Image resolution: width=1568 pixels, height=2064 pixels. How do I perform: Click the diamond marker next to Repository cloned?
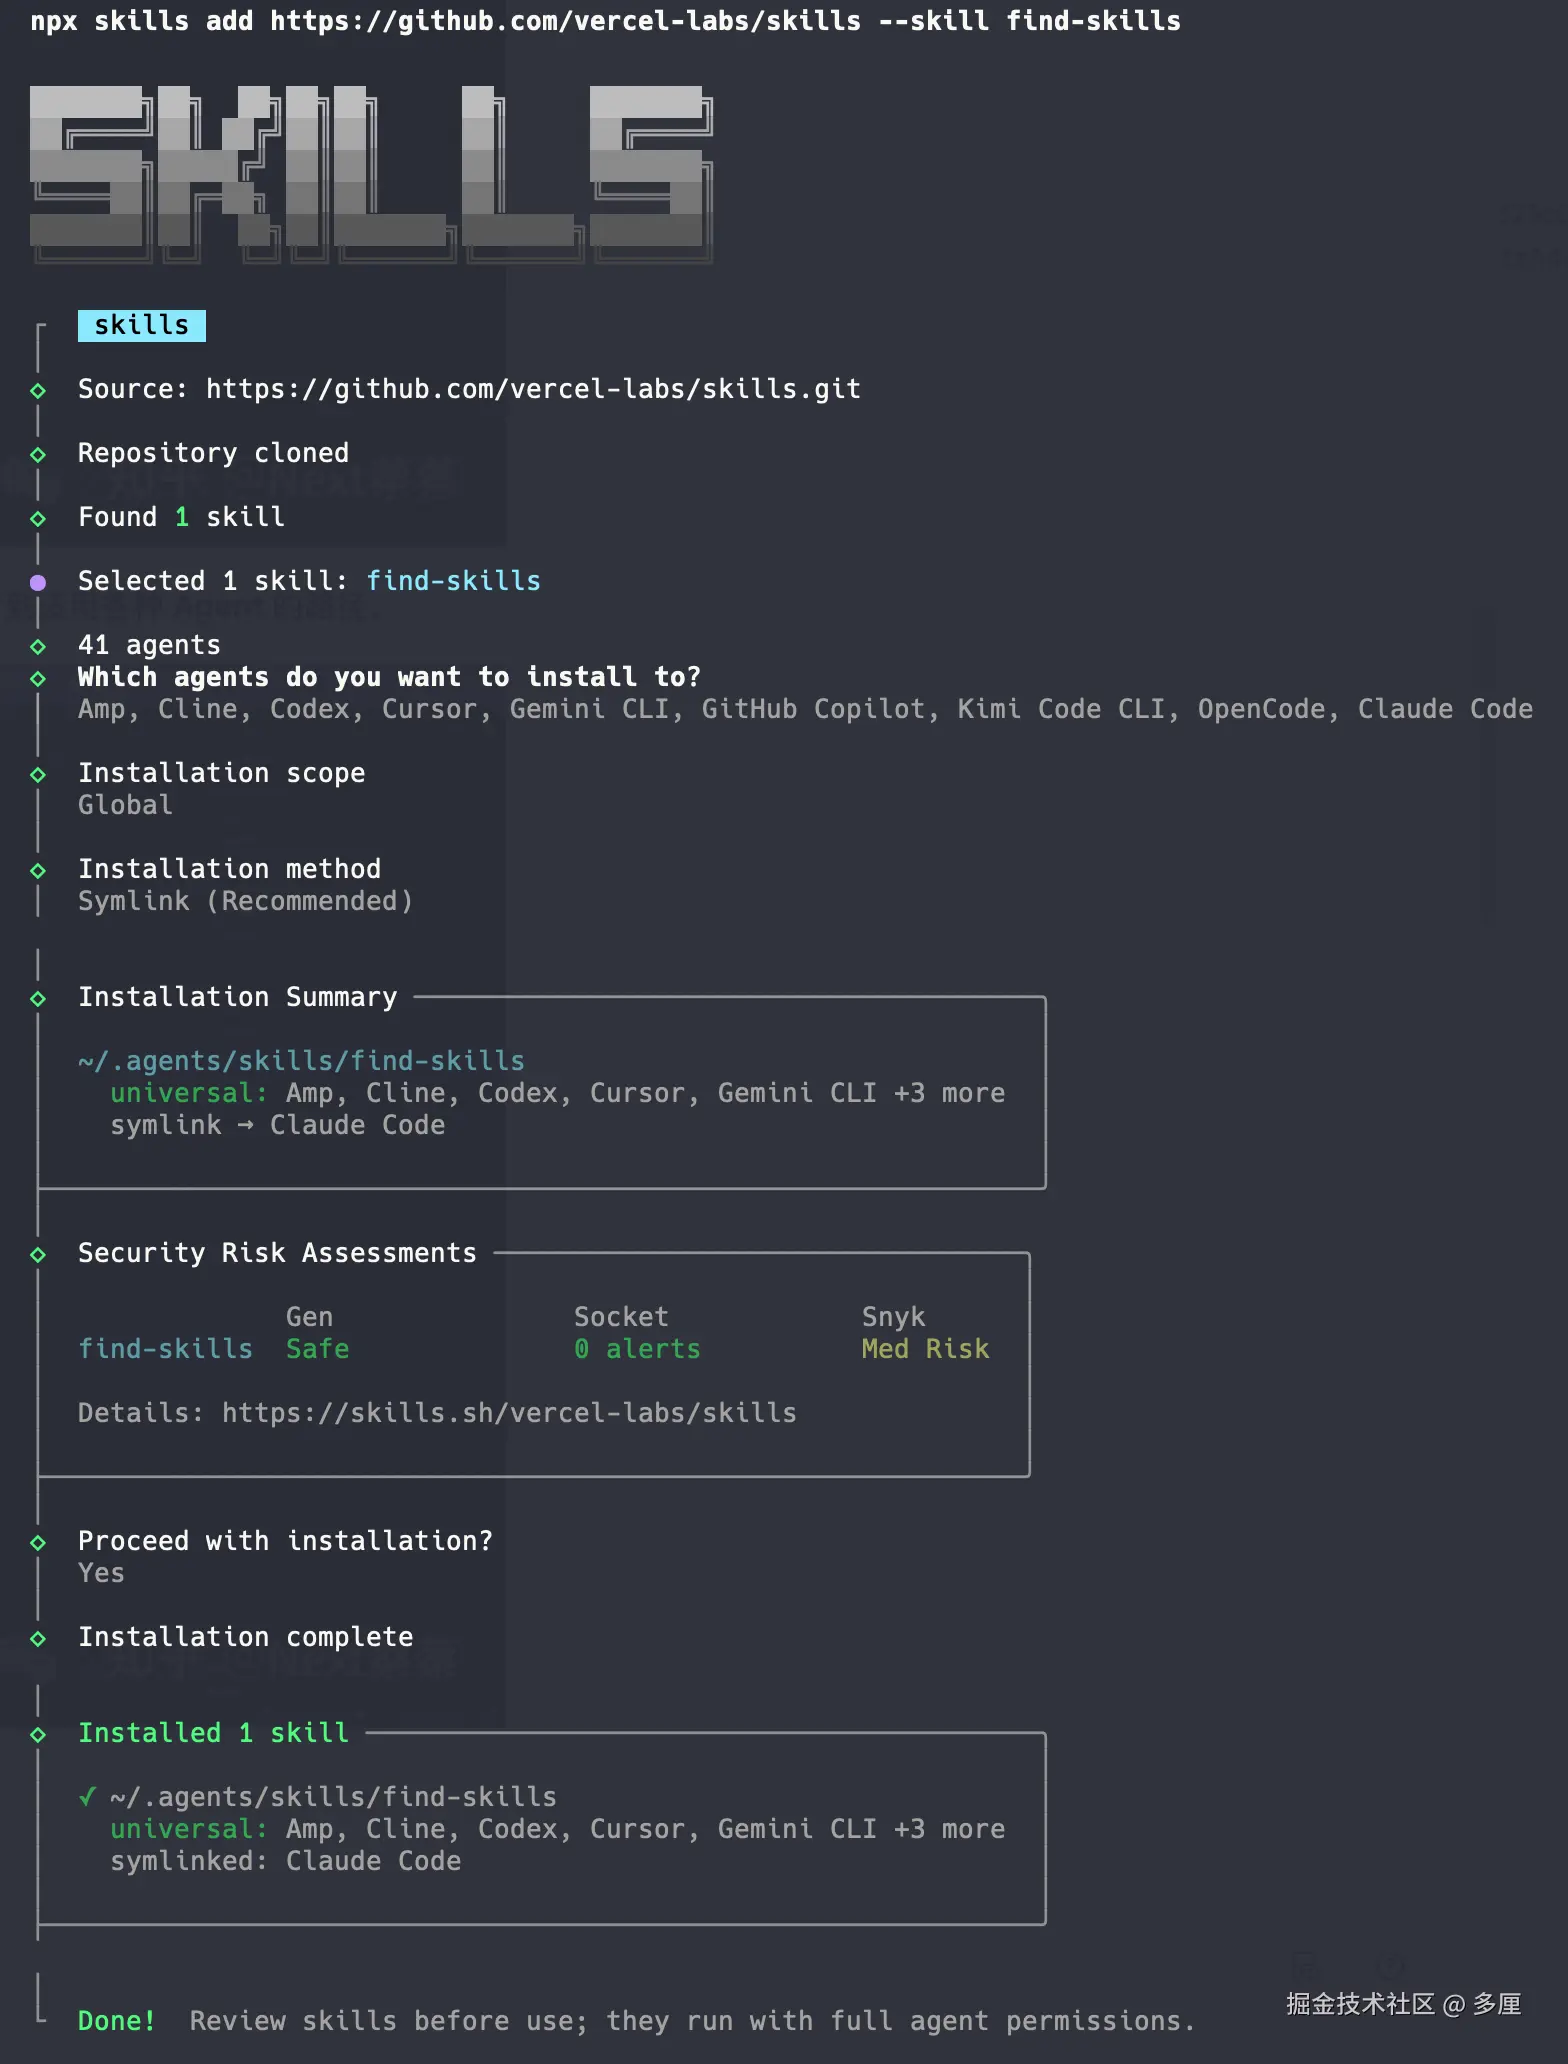tap(38, 454)
